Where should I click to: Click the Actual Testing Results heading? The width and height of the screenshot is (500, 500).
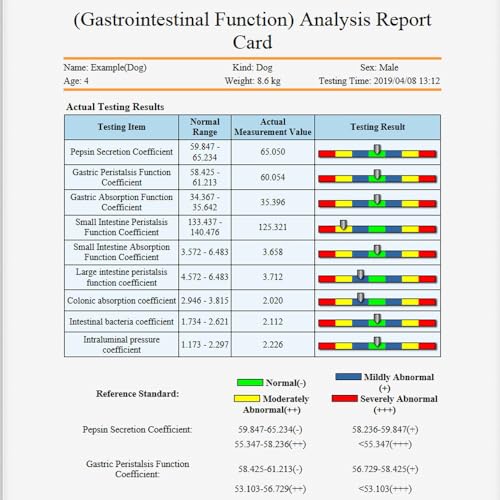(x=115, y=107)
